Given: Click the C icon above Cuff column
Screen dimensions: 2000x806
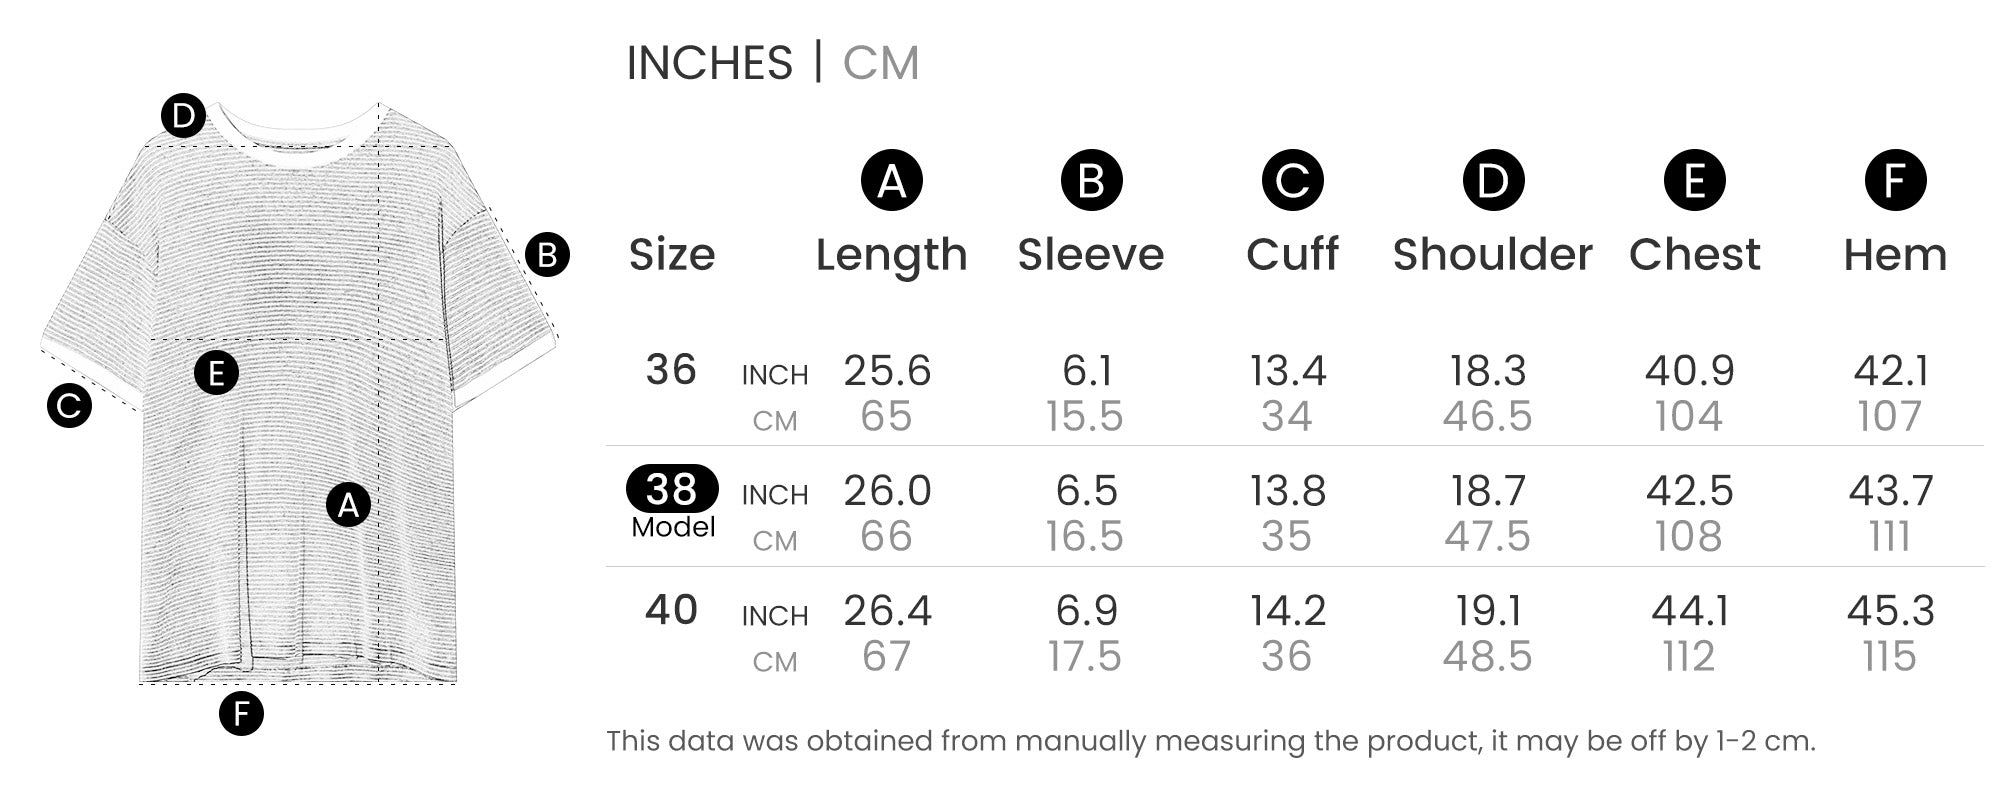Looking at the screenshot, I should coord(1292,181).
